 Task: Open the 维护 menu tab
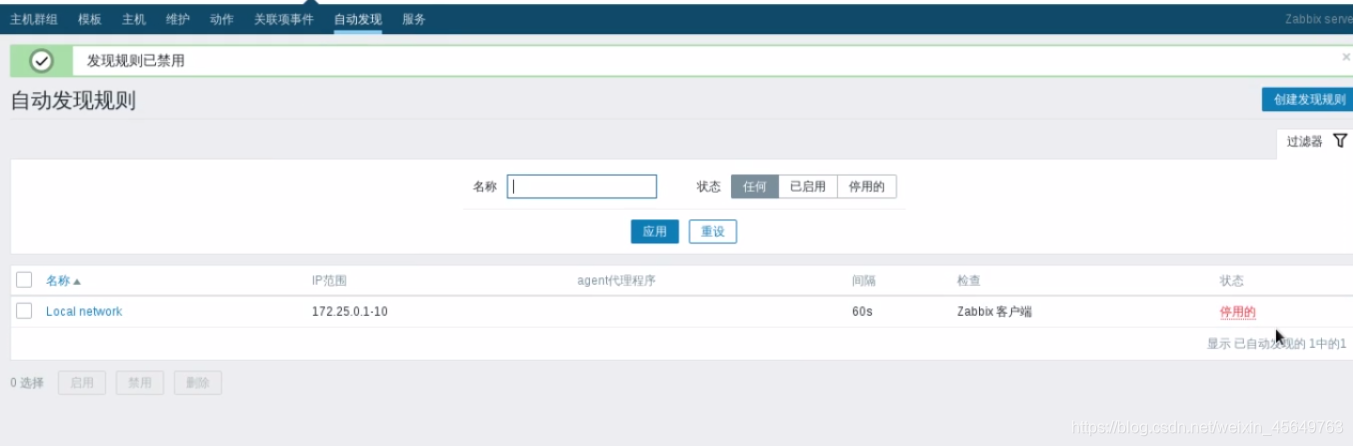coord(177,19)
